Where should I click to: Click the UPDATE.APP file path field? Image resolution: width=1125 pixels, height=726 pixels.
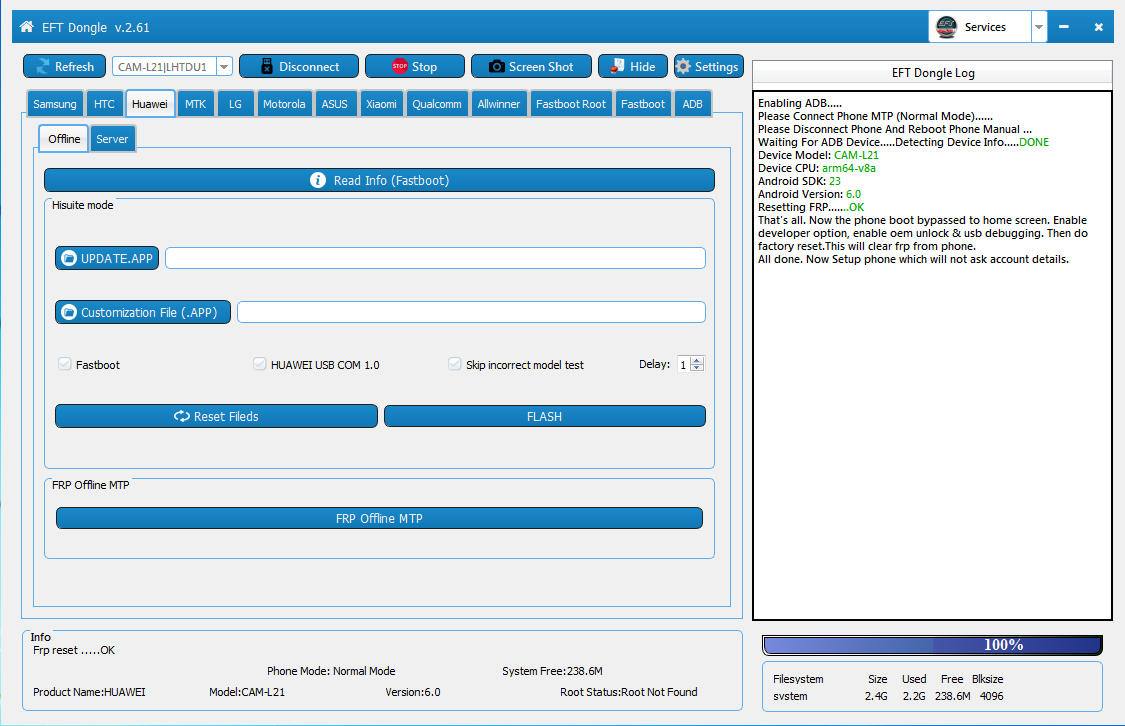coord(436,258)
